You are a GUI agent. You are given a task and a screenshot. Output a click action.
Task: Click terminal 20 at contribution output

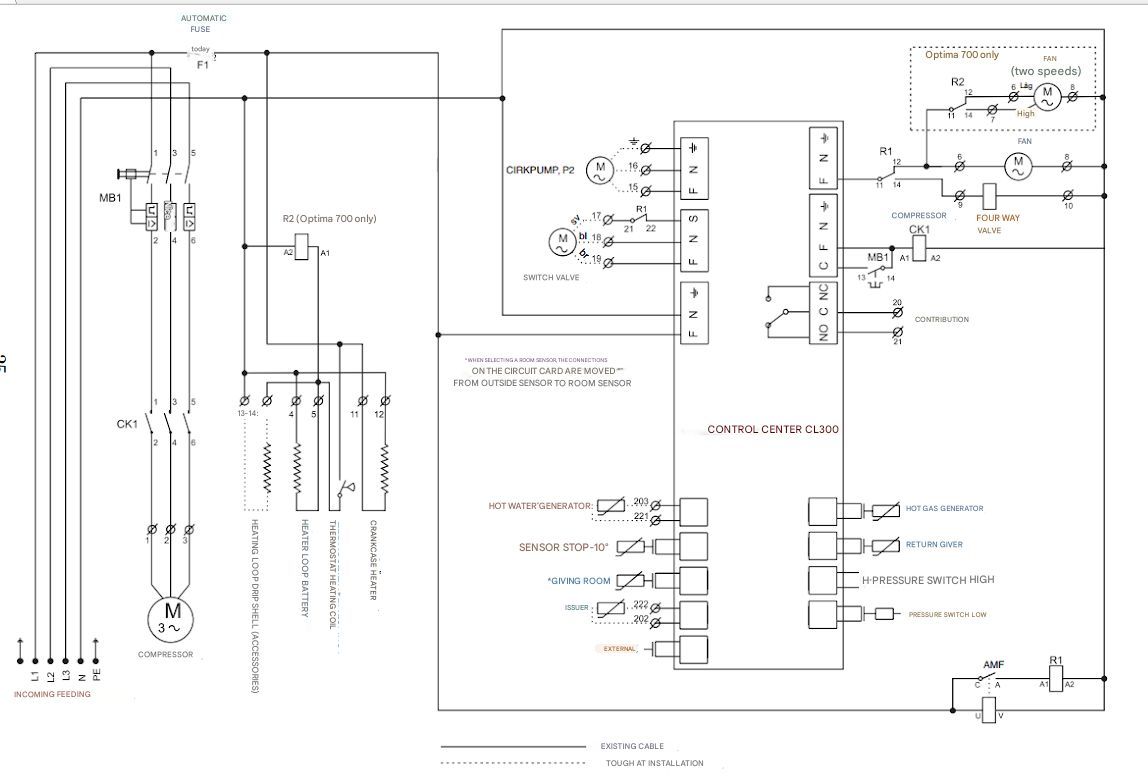tap(898, 313)
